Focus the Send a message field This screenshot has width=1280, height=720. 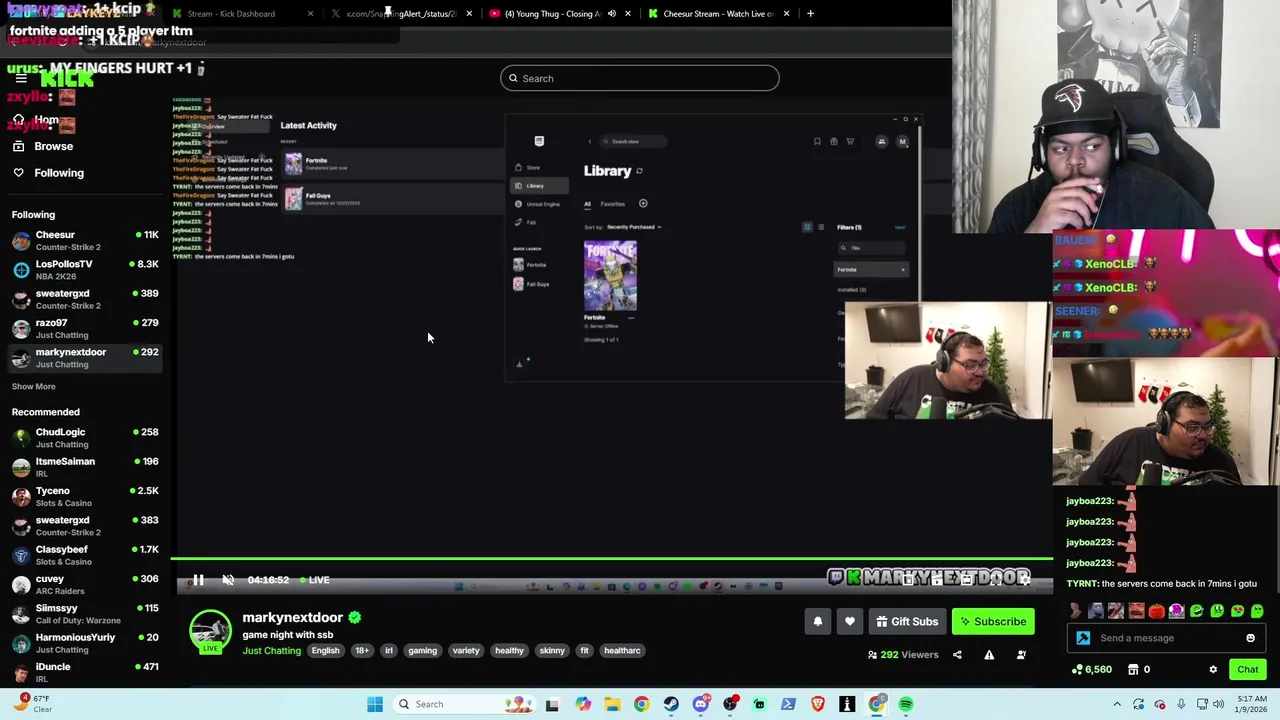(x=1166, y=638)
